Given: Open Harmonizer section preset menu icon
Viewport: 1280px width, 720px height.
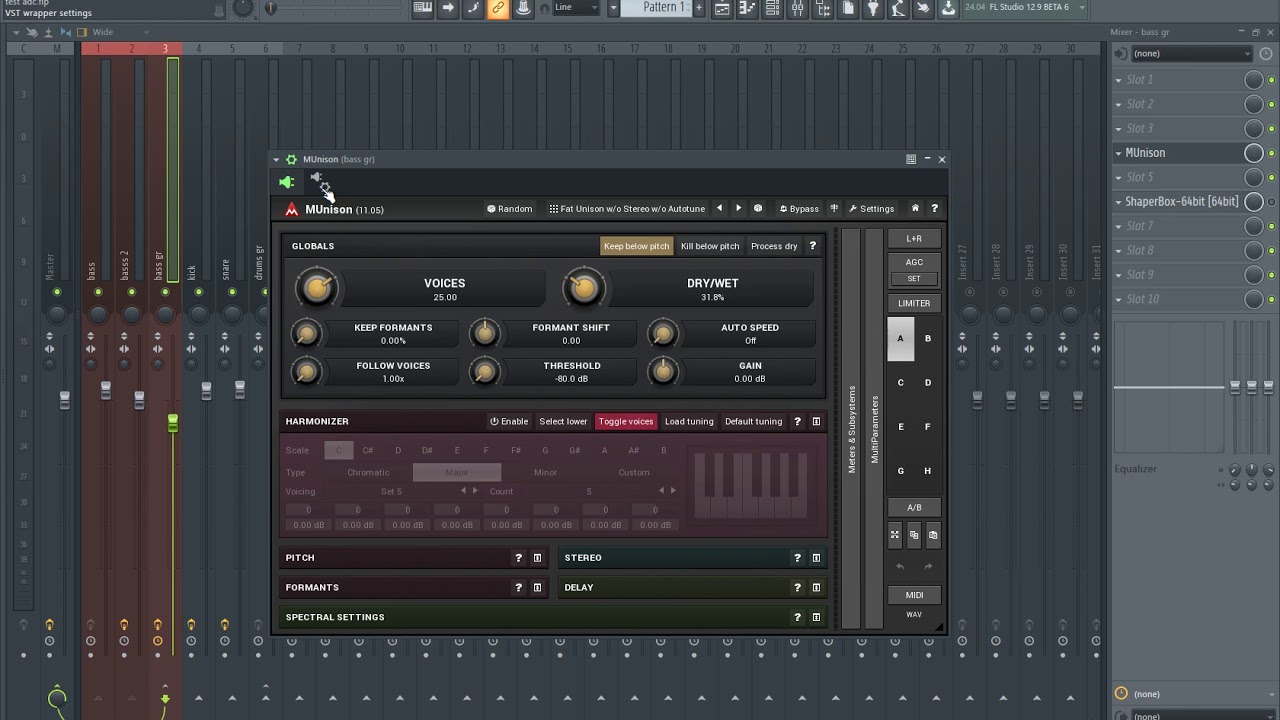Looking at the screenshot, I should coord(816,421).
